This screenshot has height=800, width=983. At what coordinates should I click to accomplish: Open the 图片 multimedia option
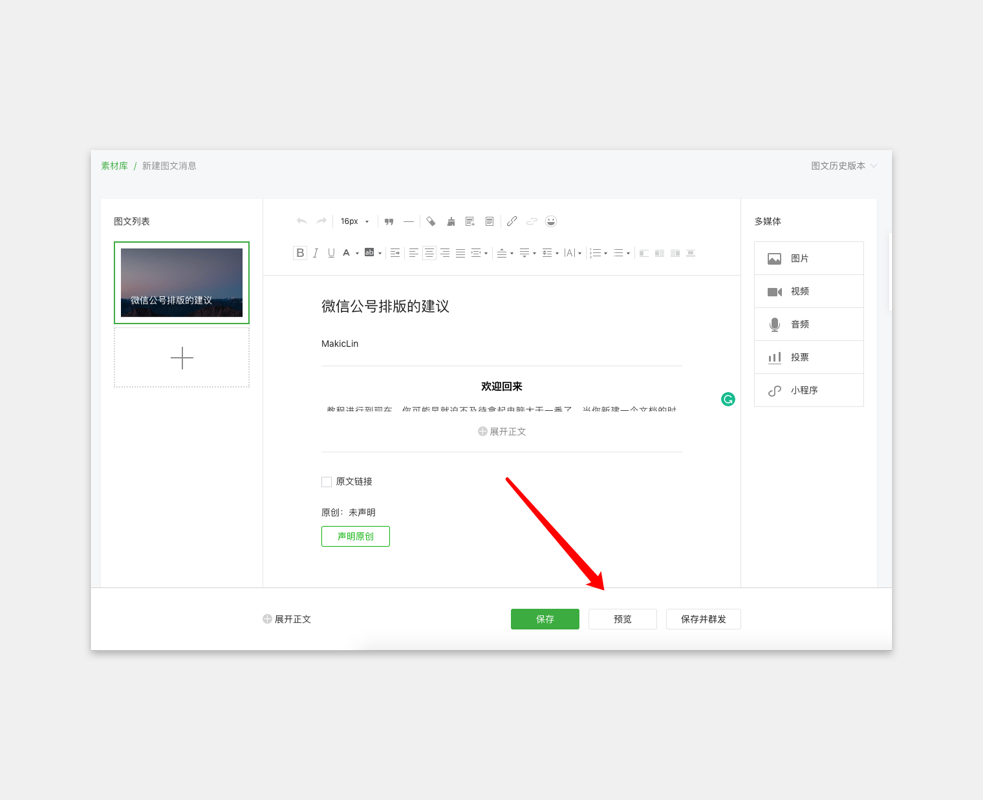tap(808, 258)
